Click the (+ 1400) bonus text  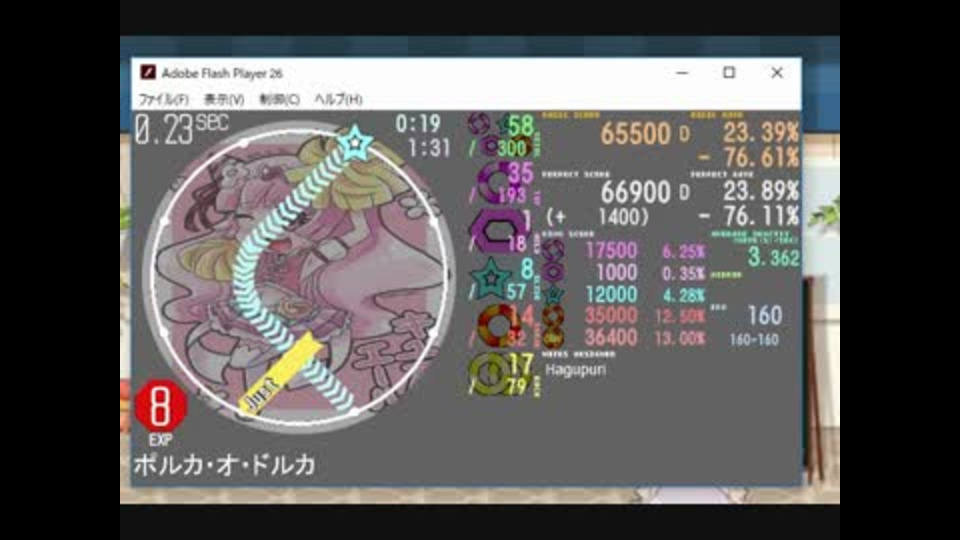pos(597,217)
